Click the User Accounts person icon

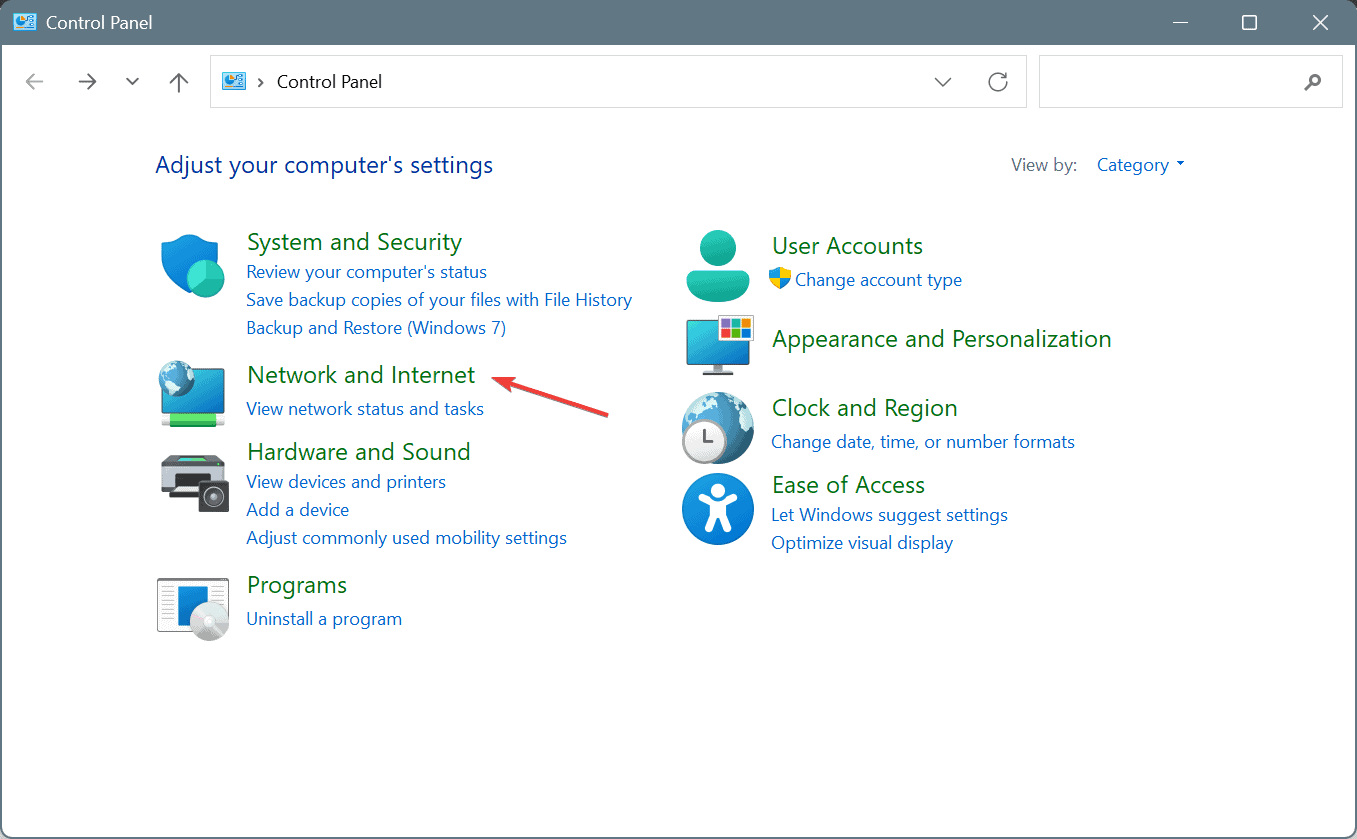(x=718, y=266)
